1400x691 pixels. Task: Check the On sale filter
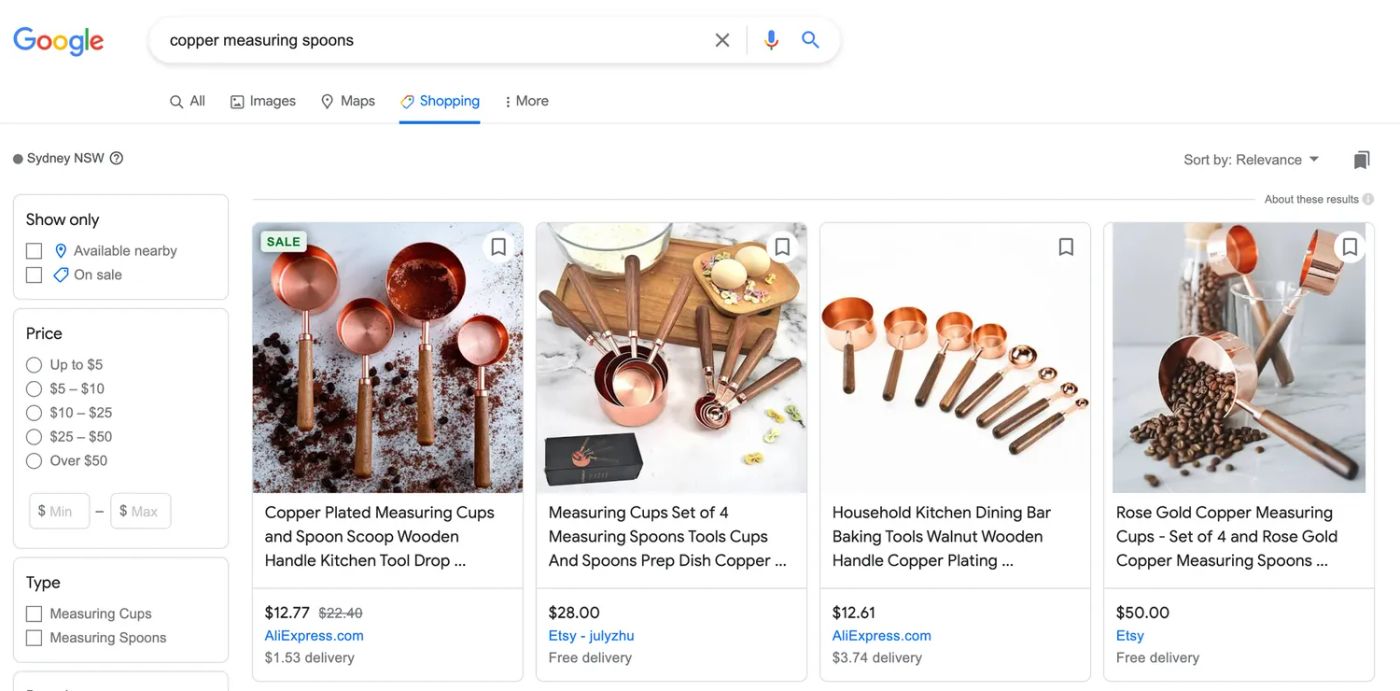[34, 274]
